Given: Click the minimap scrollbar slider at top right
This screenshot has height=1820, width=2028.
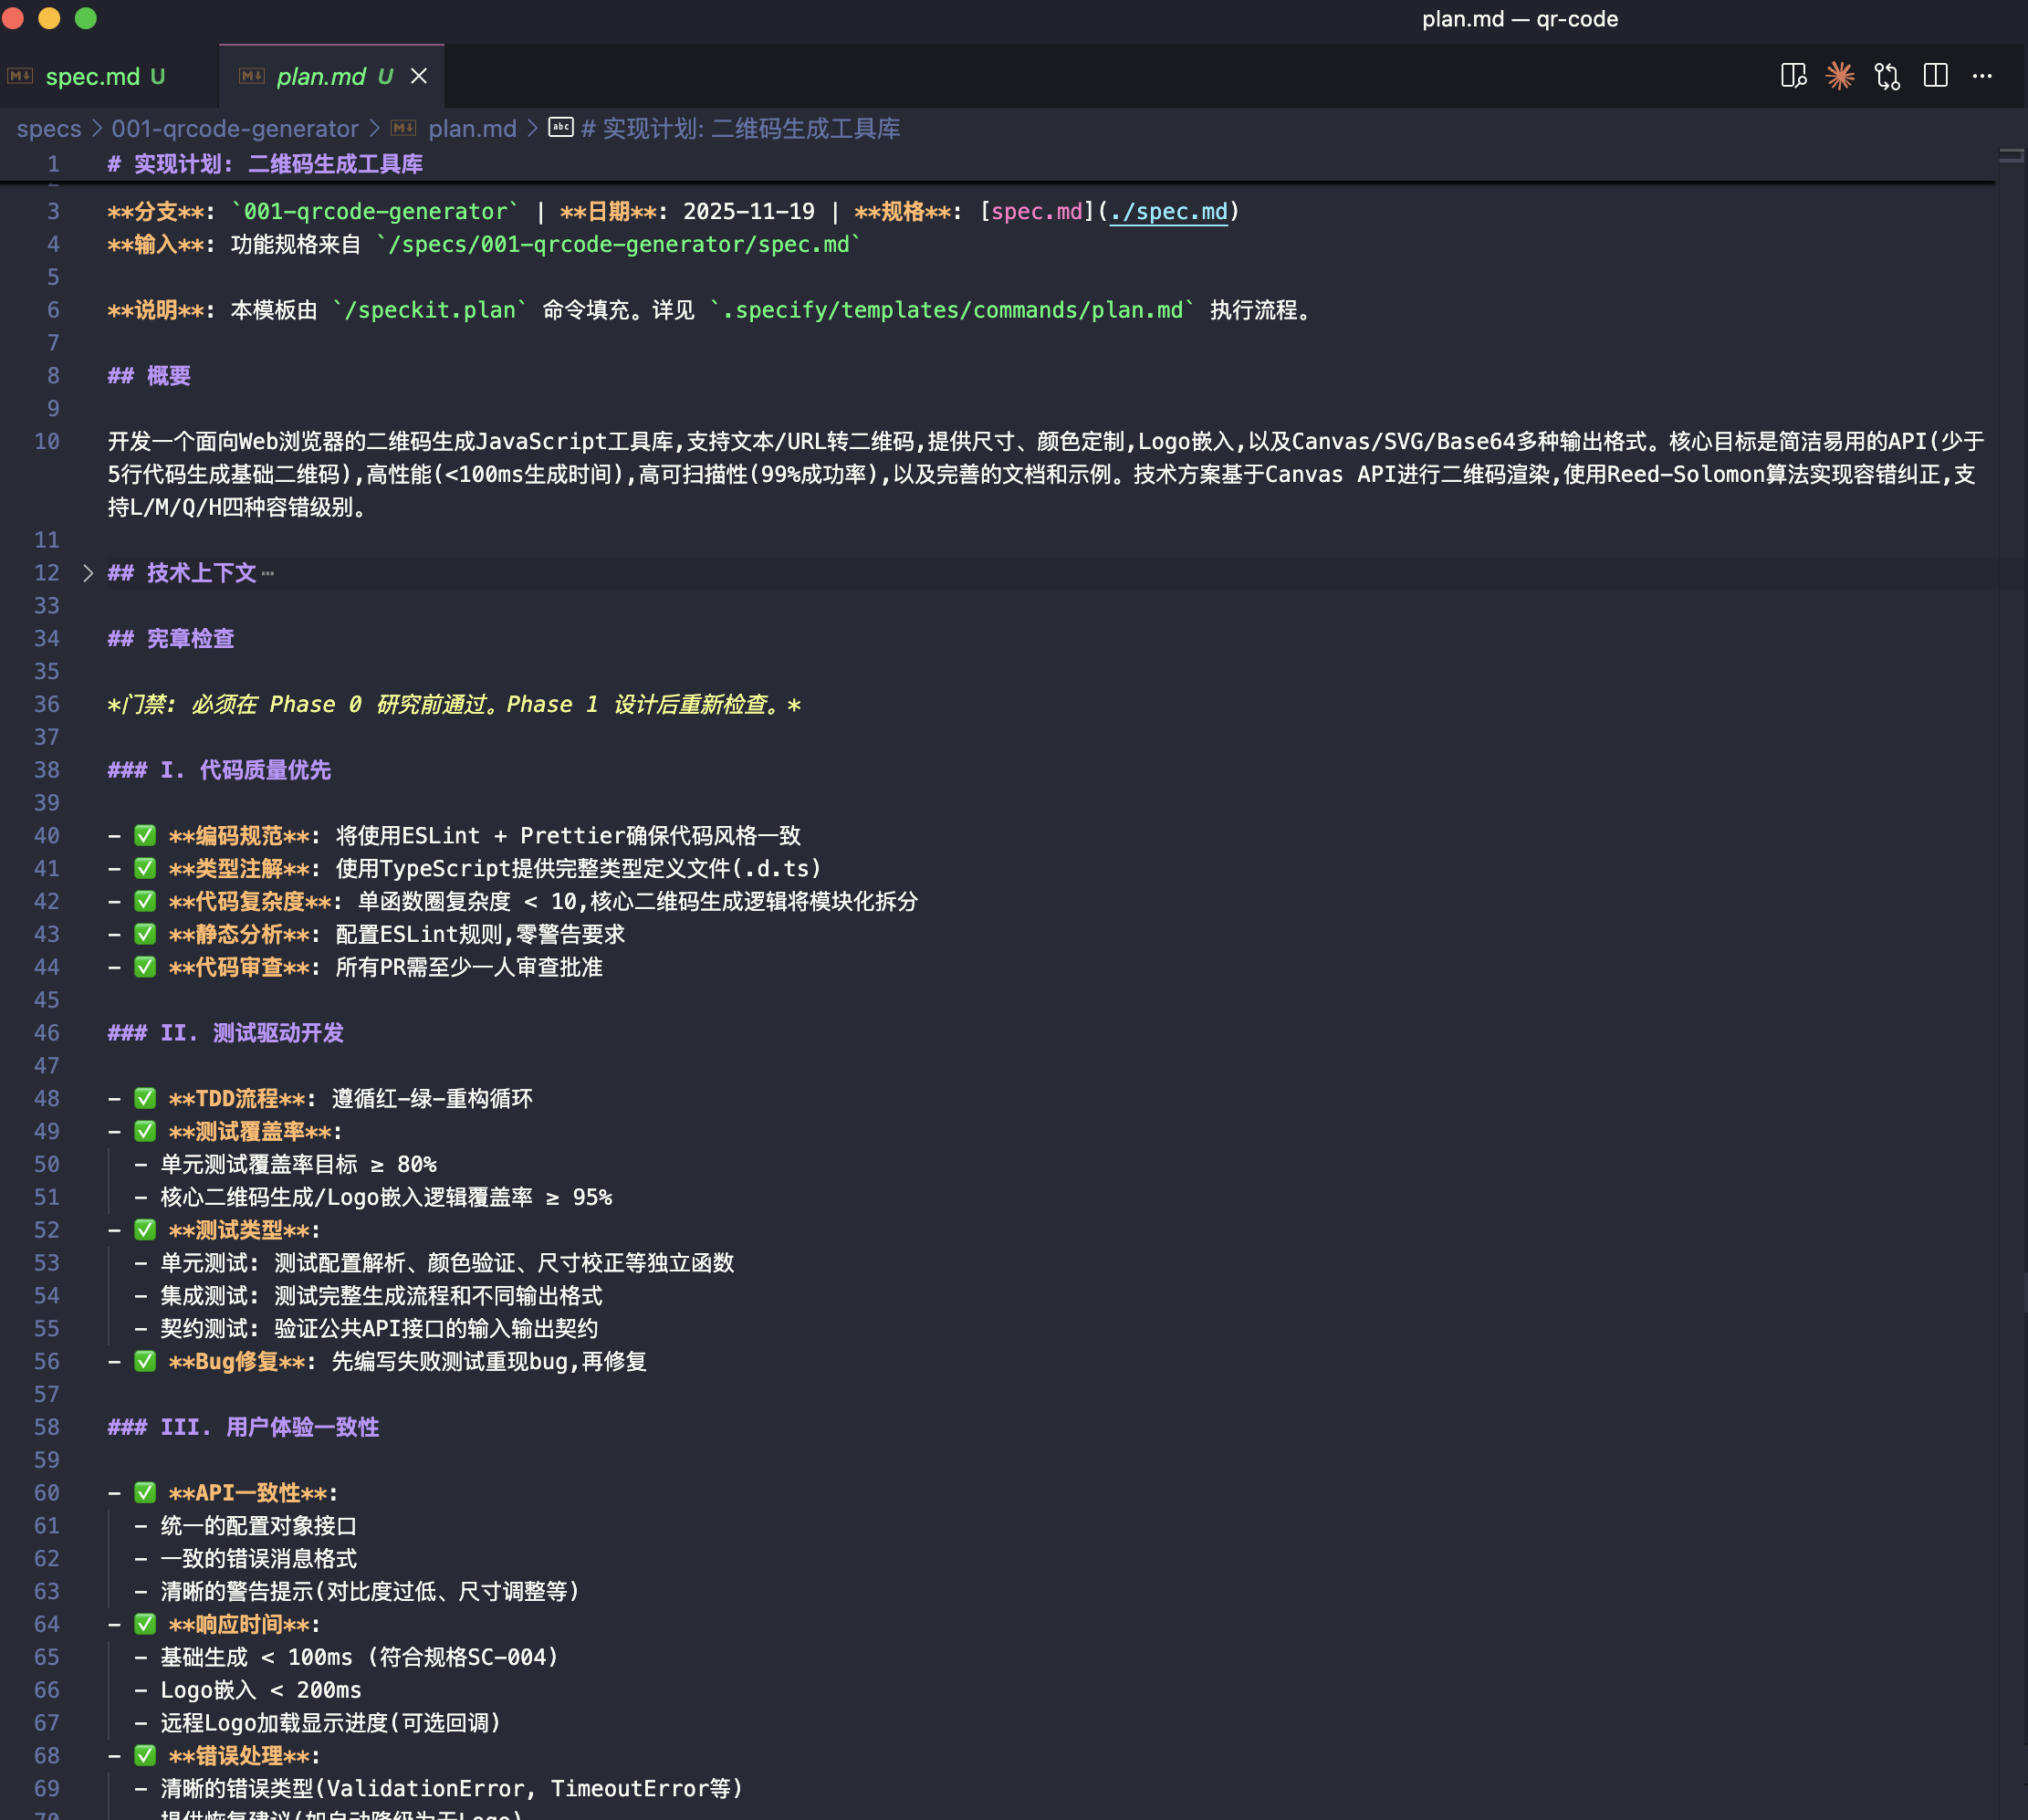Looking at the screenshot, I should click(x=2011, y=156).
